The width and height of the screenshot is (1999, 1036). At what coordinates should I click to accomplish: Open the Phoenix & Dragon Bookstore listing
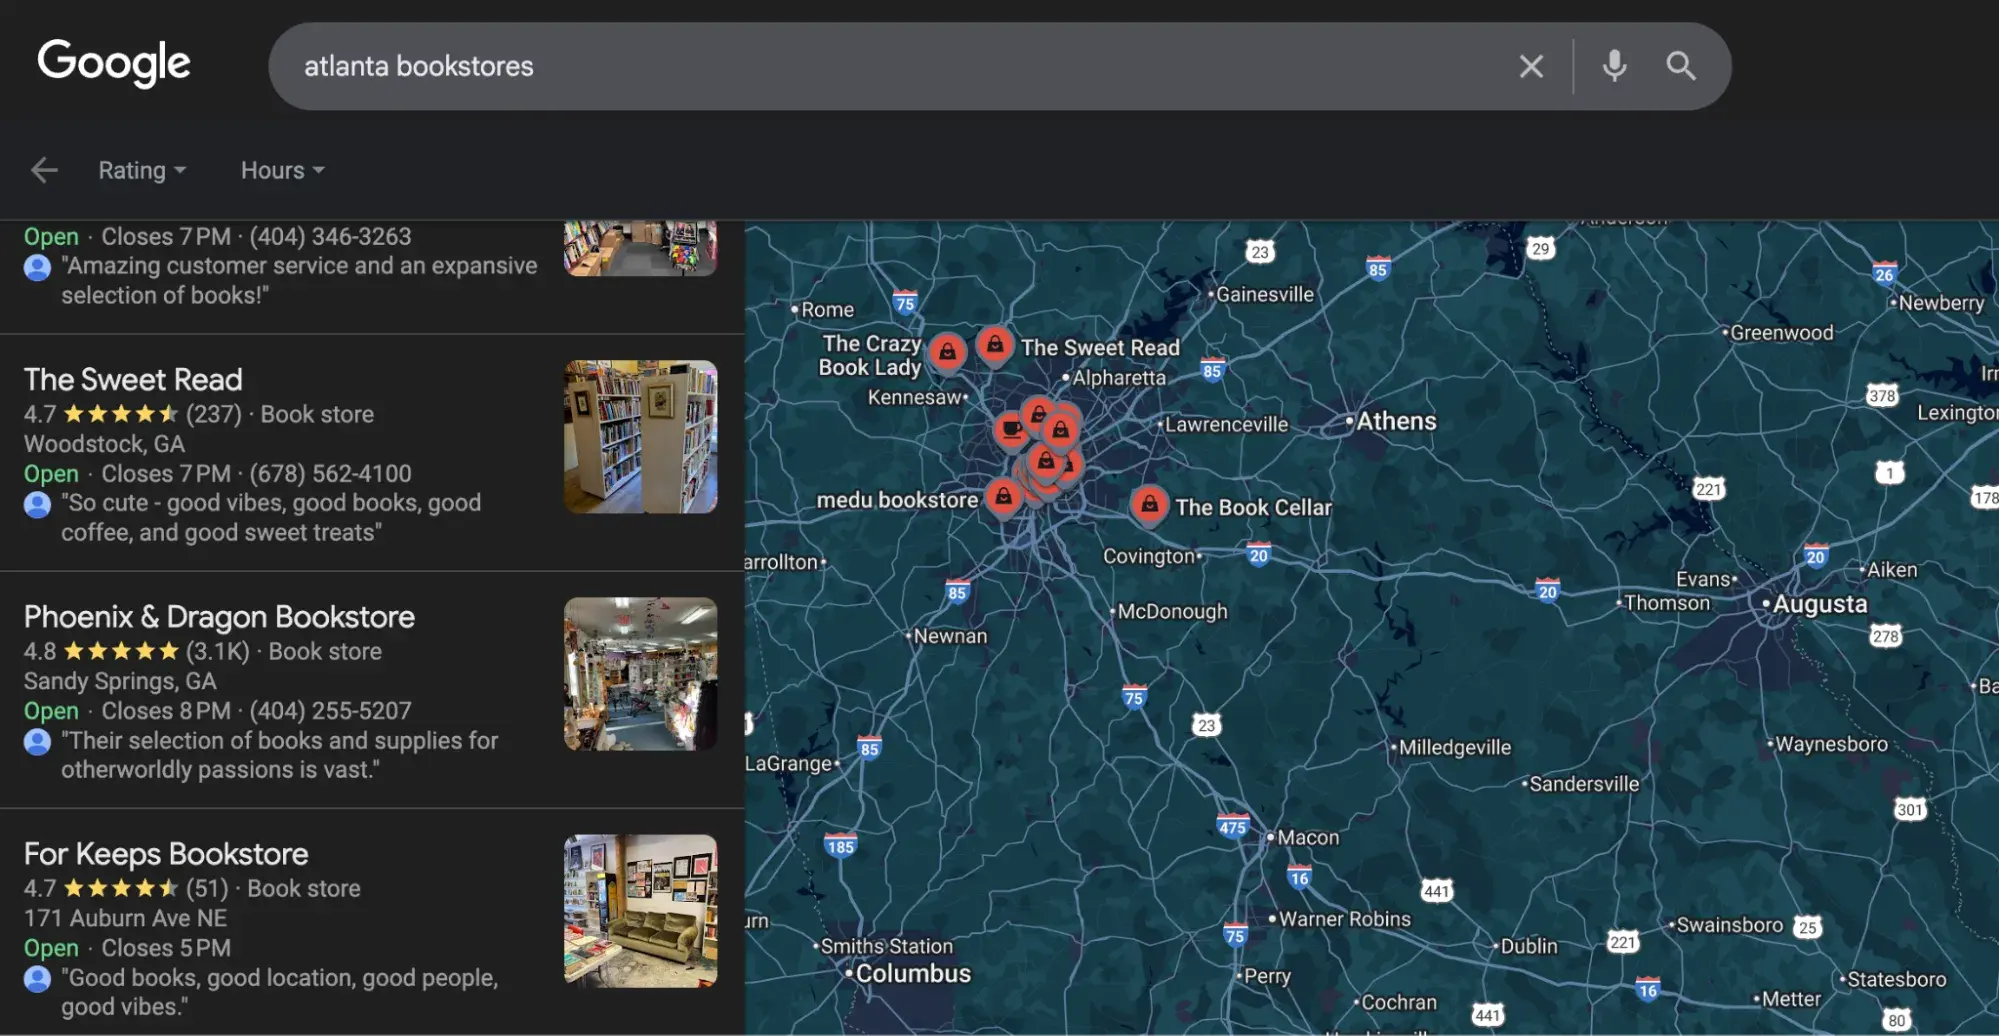[218, 617]
